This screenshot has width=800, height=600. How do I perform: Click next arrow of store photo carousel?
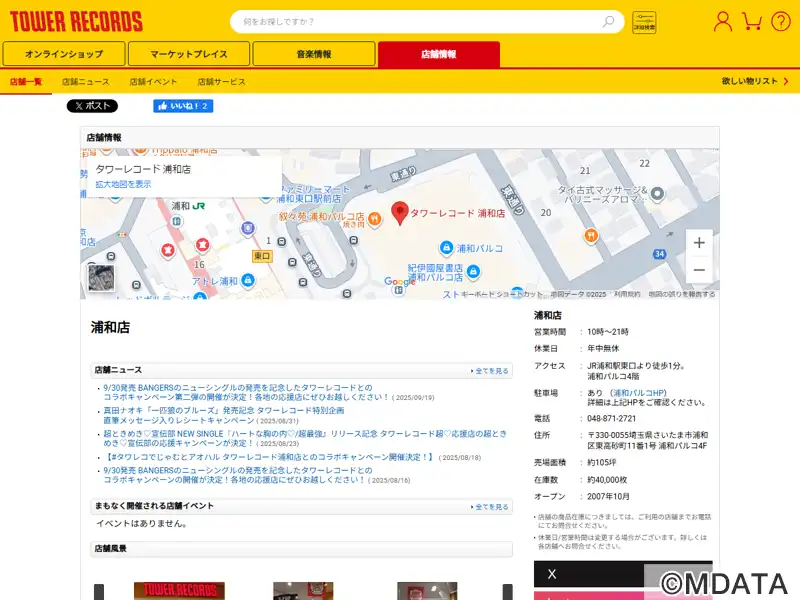(508, 592)
